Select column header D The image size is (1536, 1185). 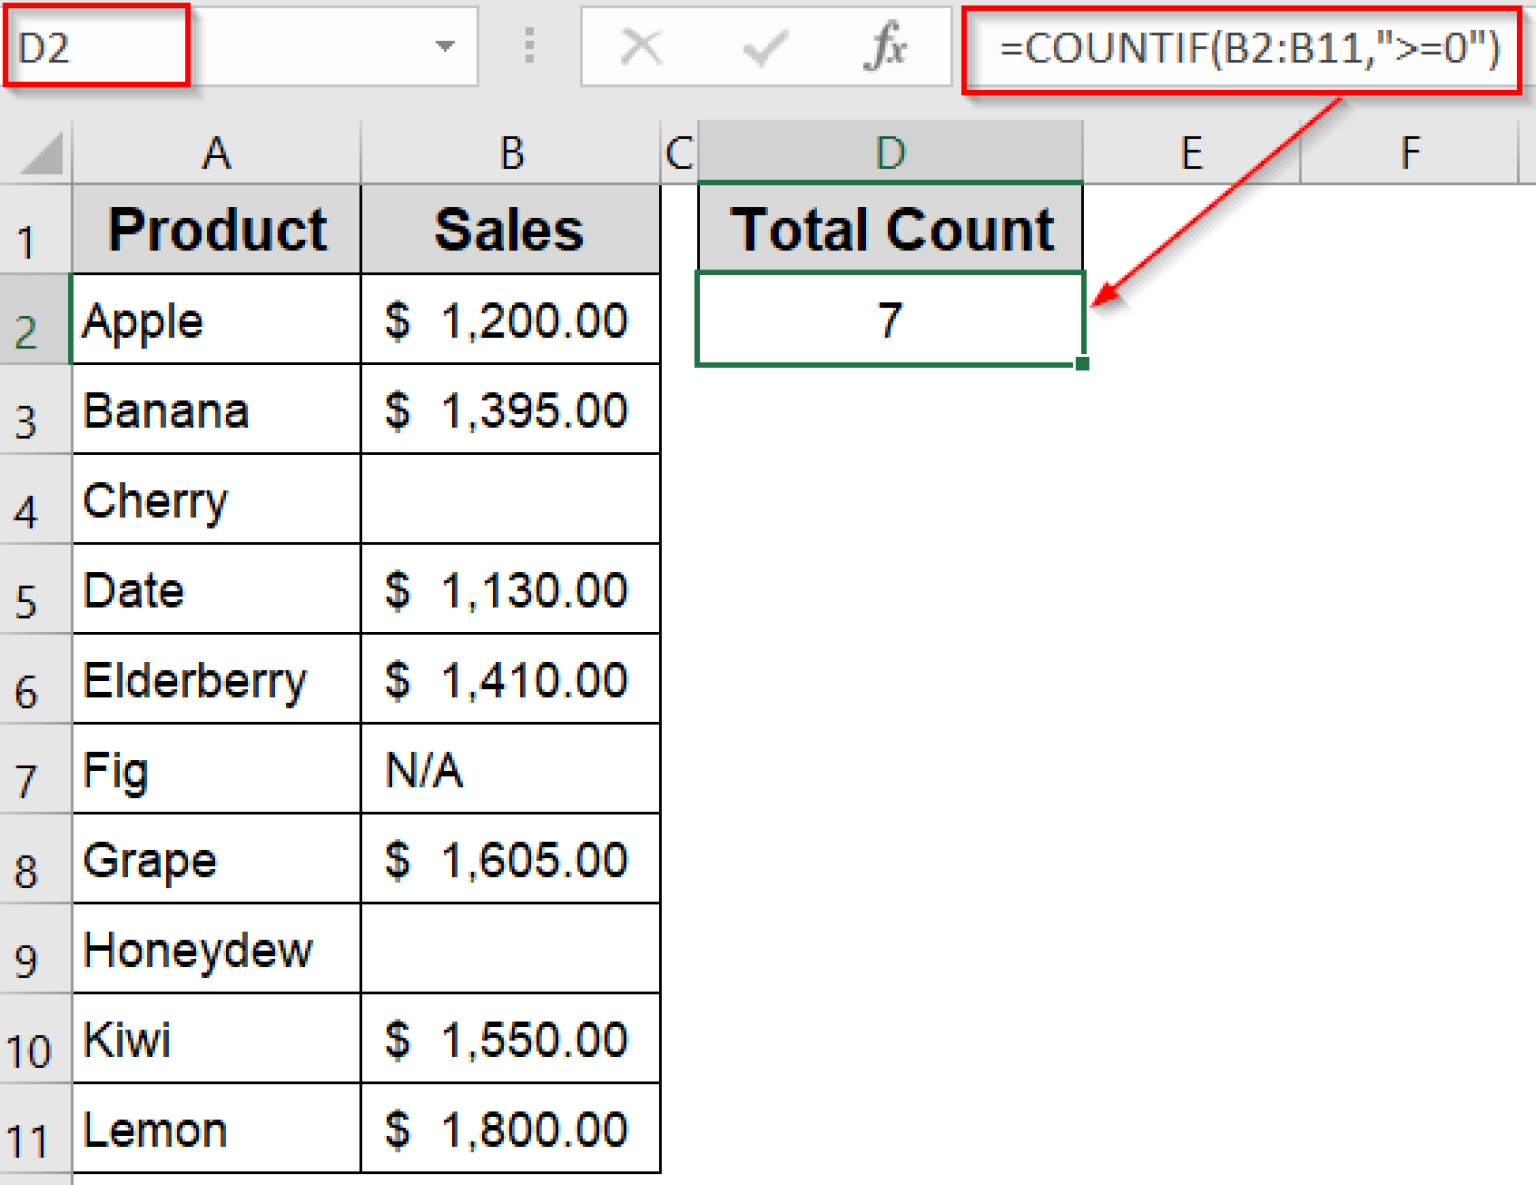pyautogui.click(x=889, y=152)
